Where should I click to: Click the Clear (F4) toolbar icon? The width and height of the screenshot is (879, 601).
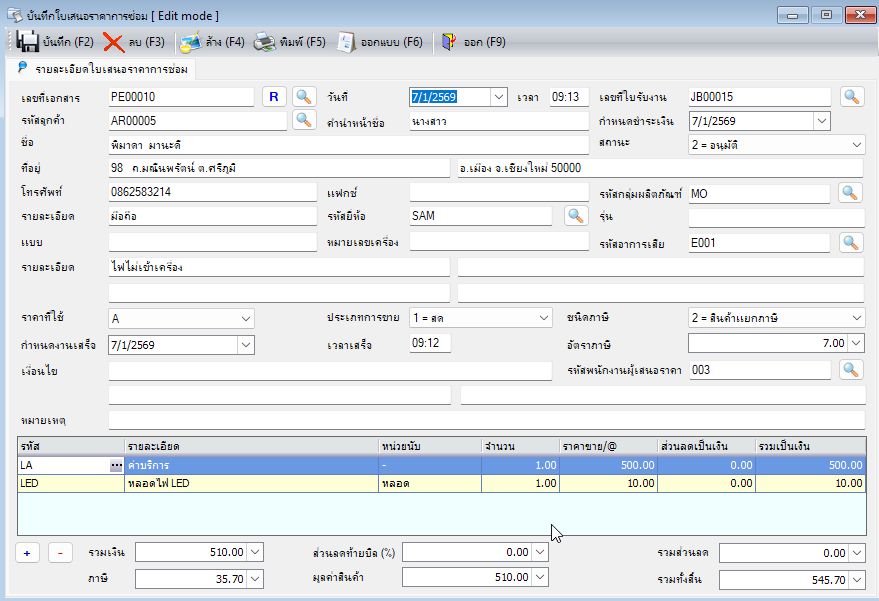coord(191,43)
